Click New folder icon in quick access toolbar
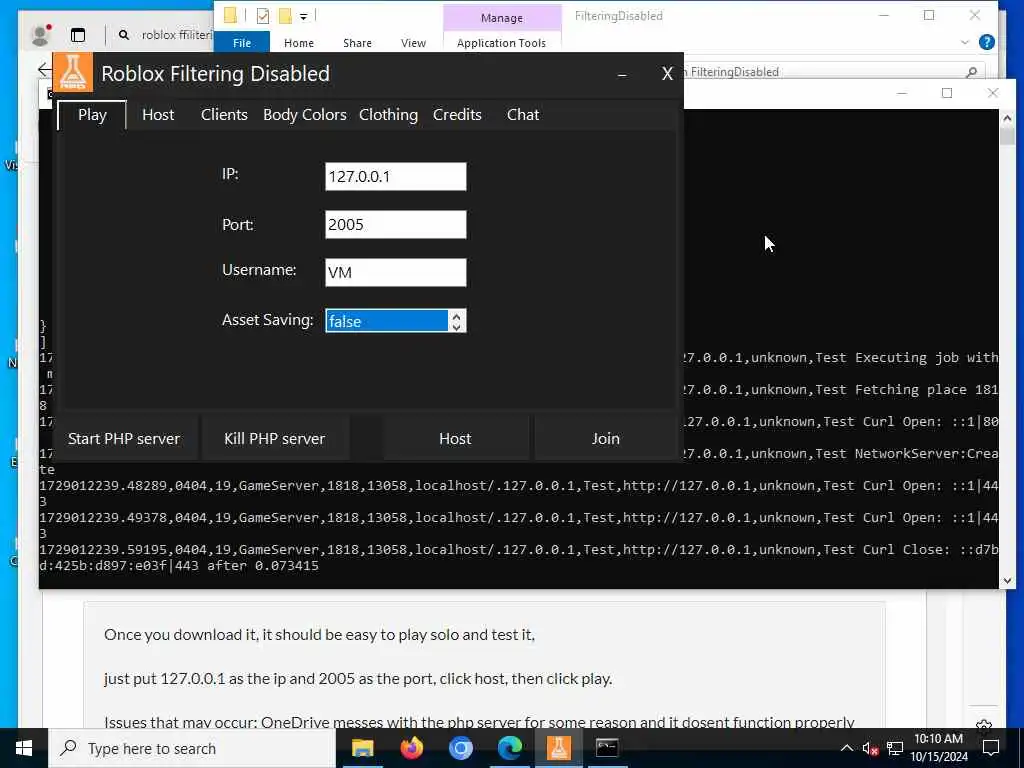Image resolution: width=1024 pixels, height=768 pixels. 285,16
